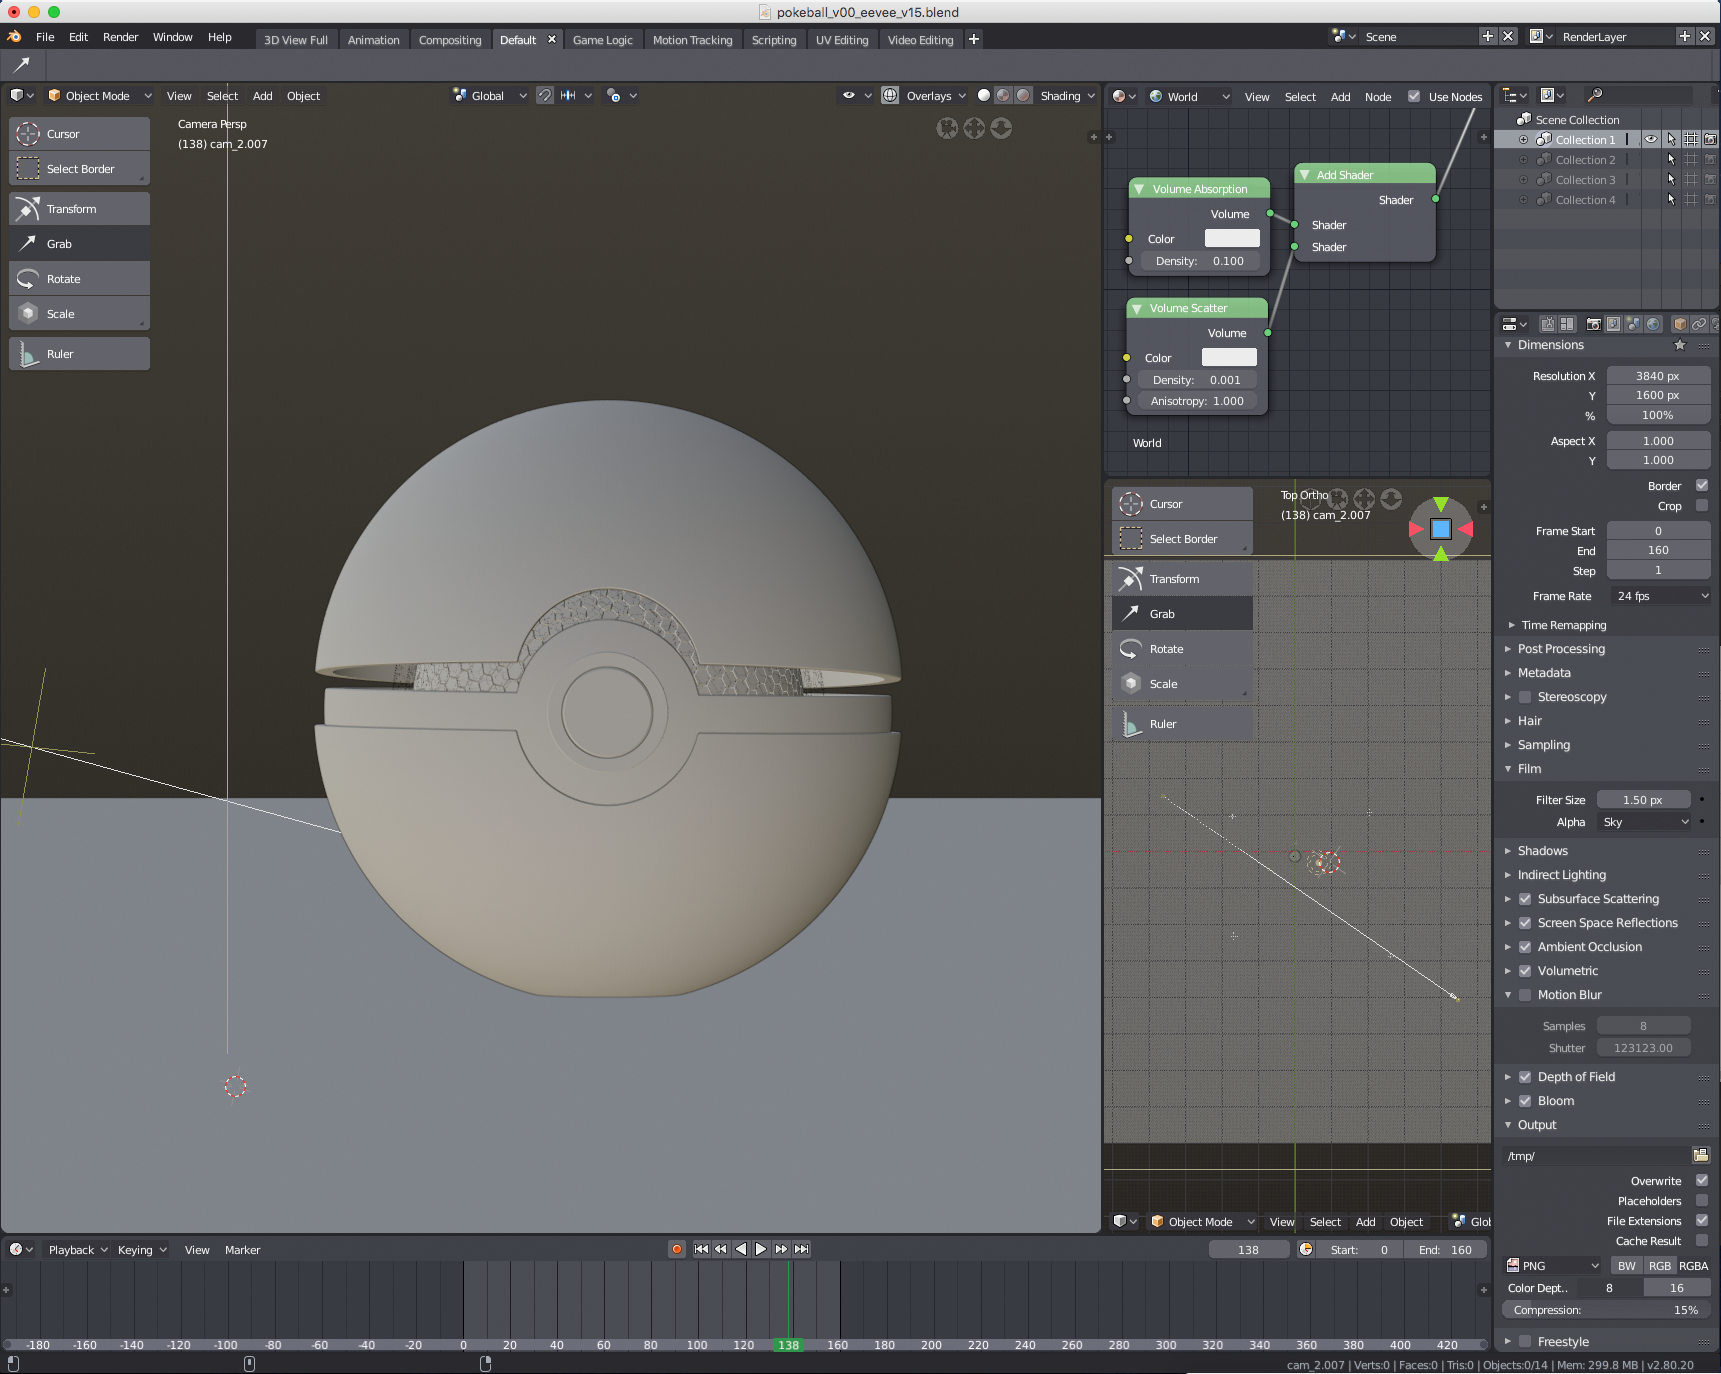The width and height of the screenshot is (1721, 1374).
Task: Select Cursor tool in Top Ortho viewport
Action: 1182,504
